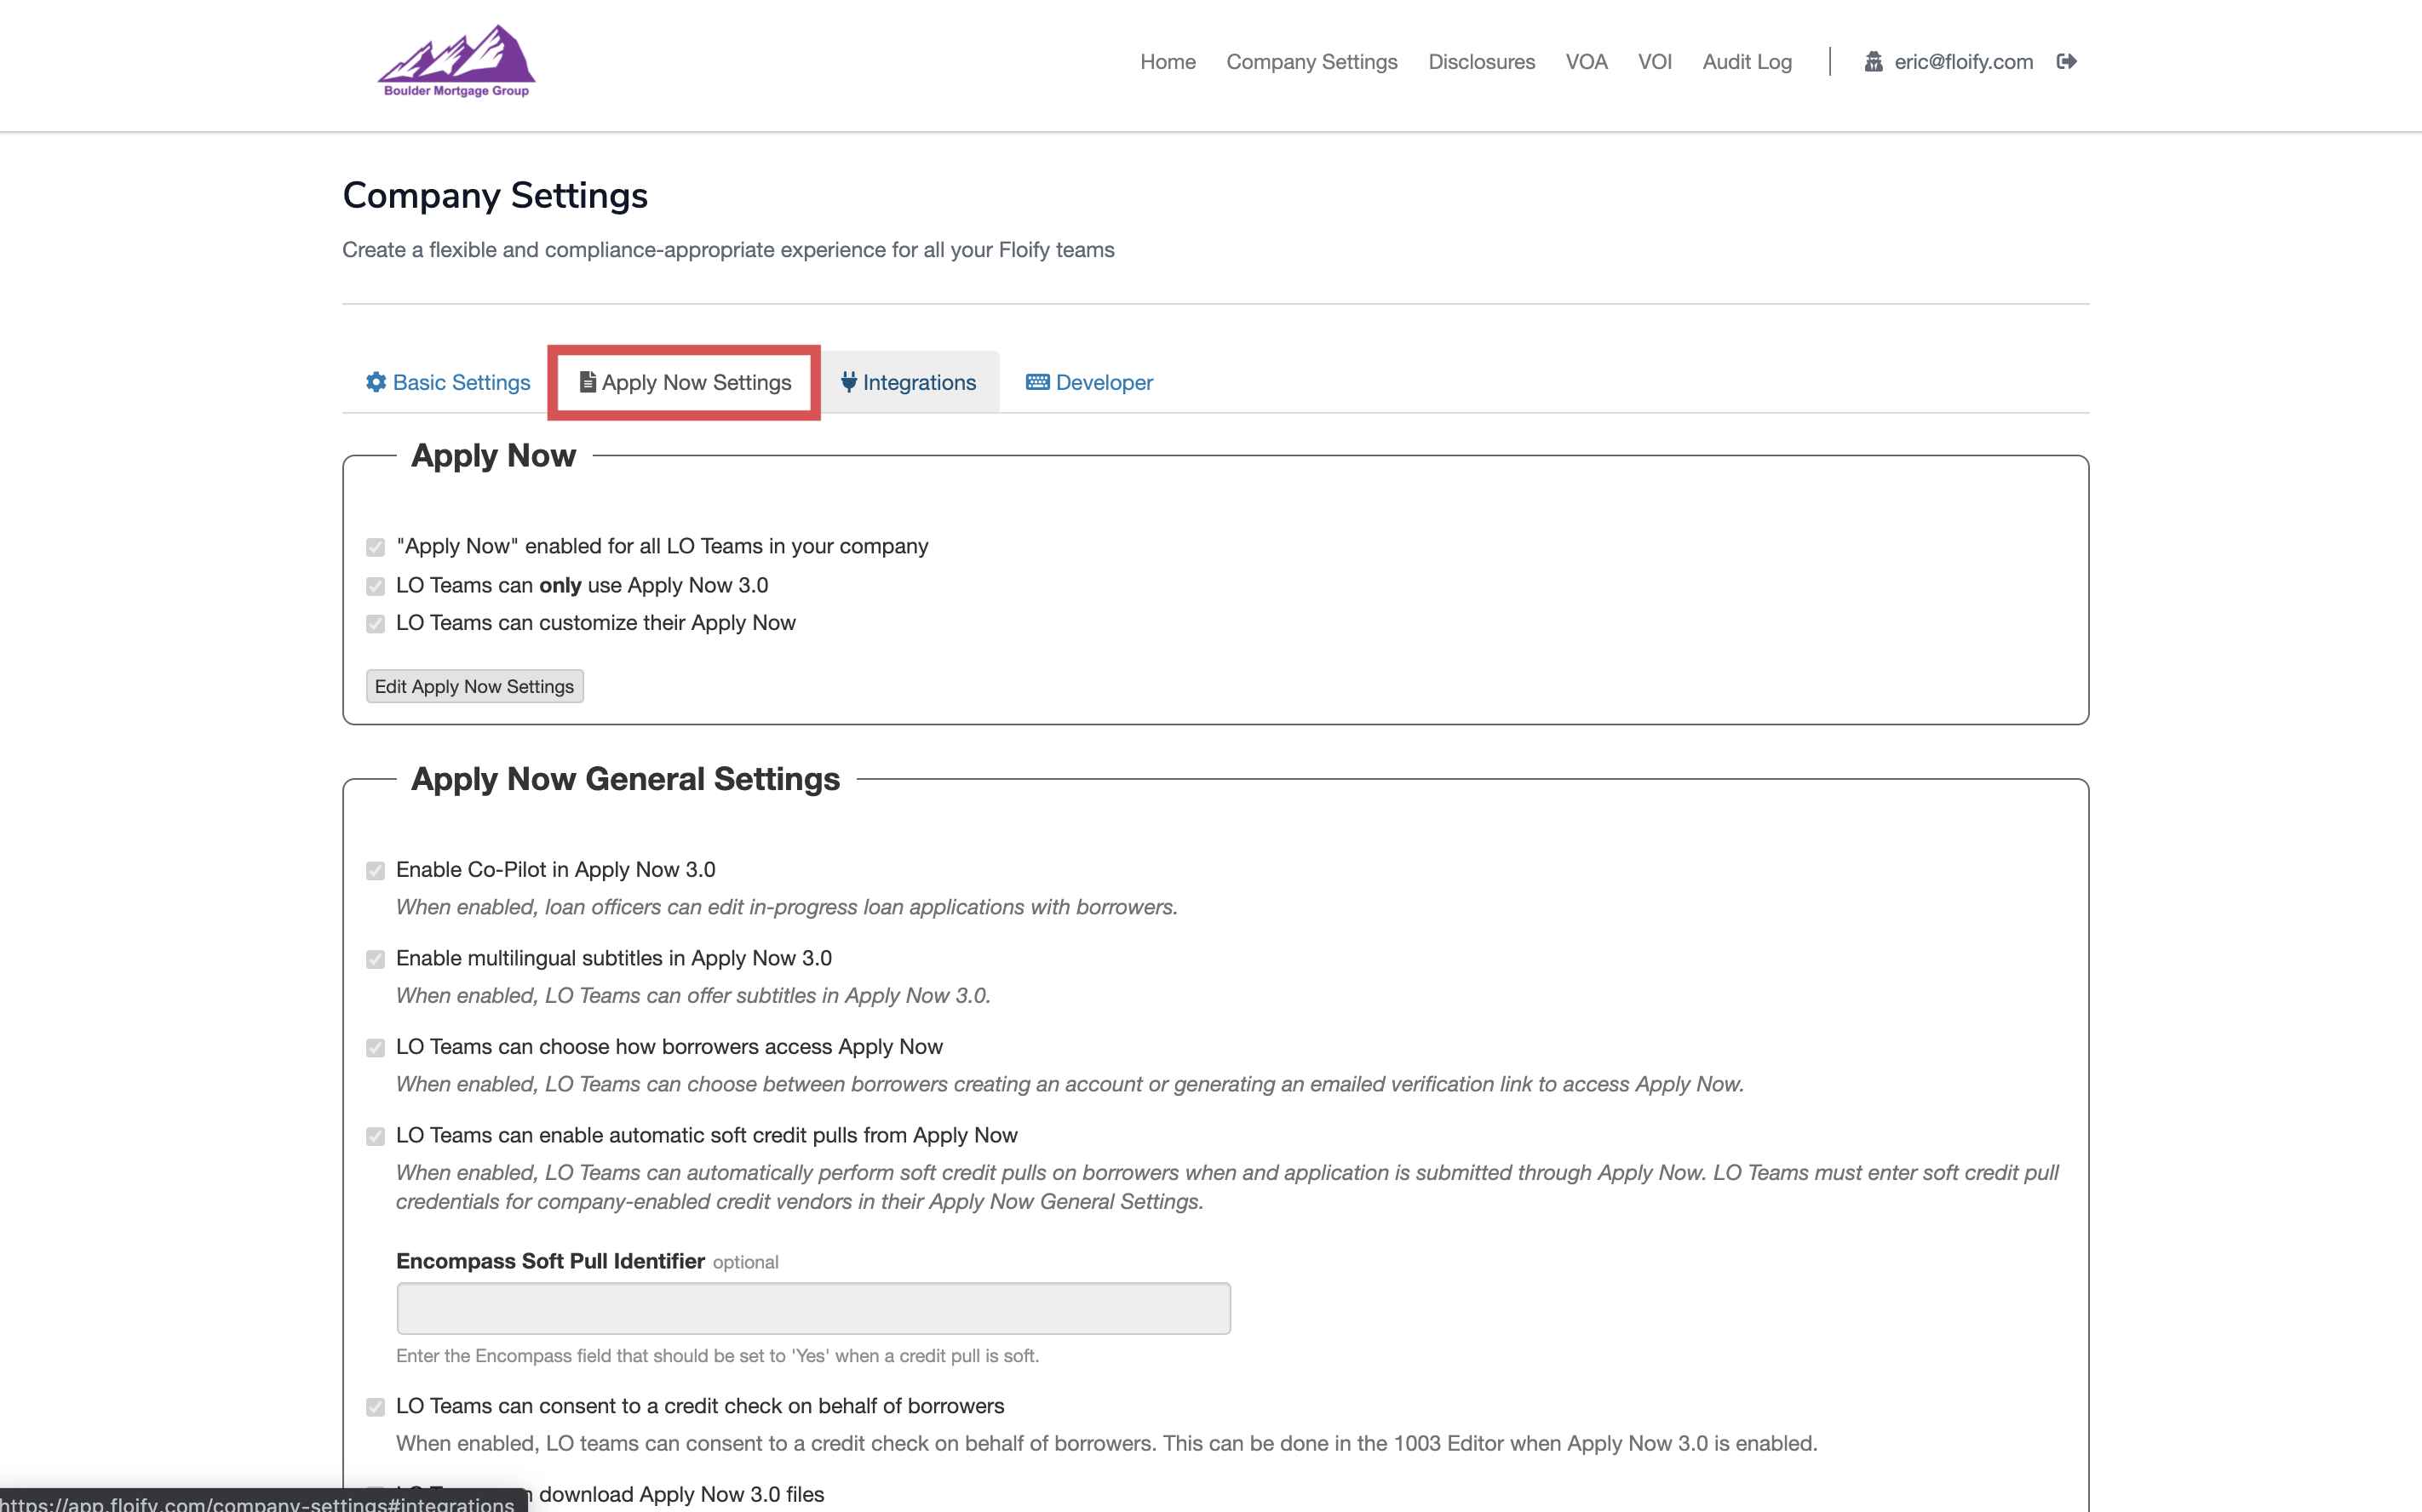Switch to the Developer tab
Image resolution: width=2422 pixels, height=1512 pixels.
(x=1103, y=381)
